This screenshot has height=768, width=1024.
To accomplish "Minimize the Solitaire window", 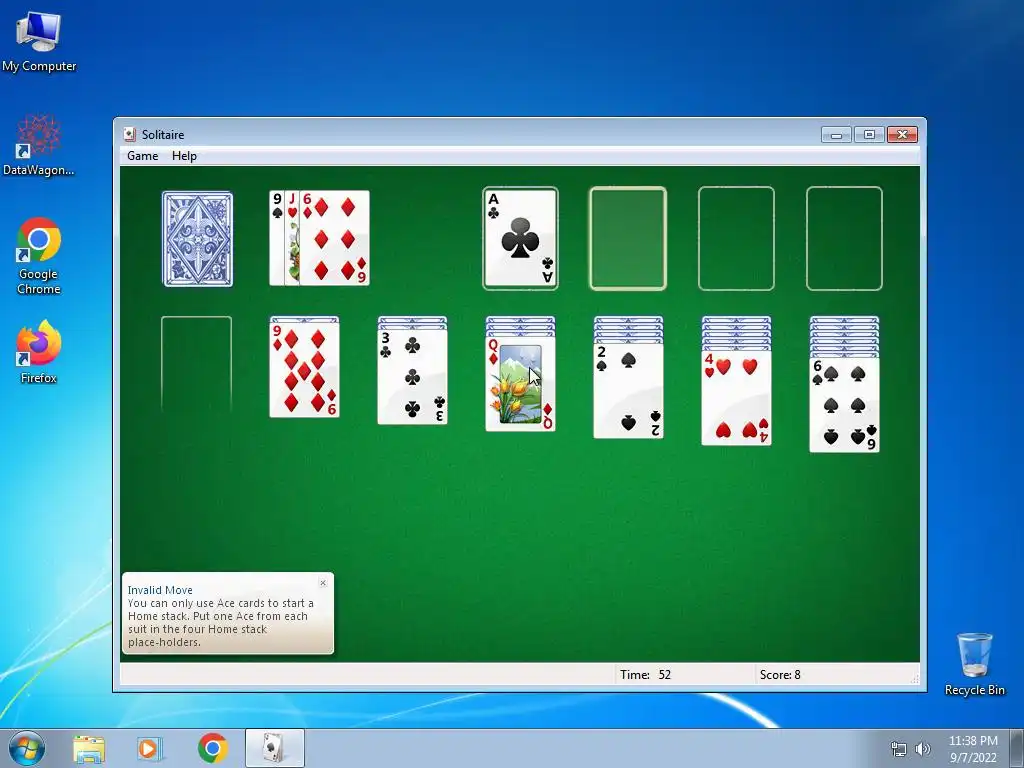I will pyautogui.click(x=836, y=135).
